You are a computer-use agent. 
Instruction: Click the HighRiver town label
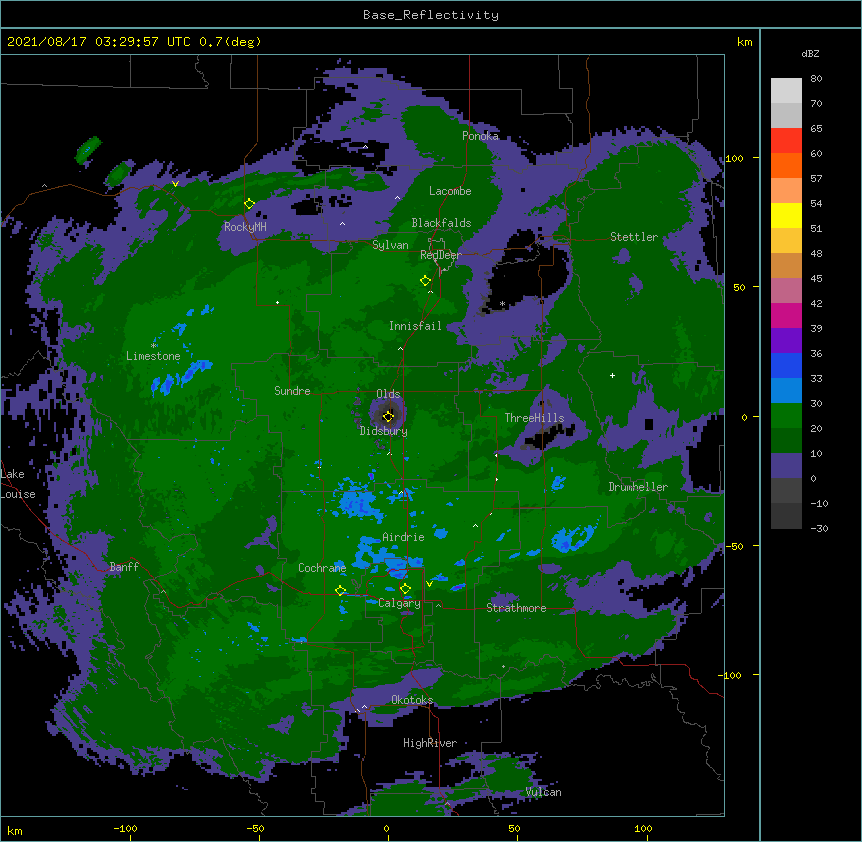(x=430, y=743)
